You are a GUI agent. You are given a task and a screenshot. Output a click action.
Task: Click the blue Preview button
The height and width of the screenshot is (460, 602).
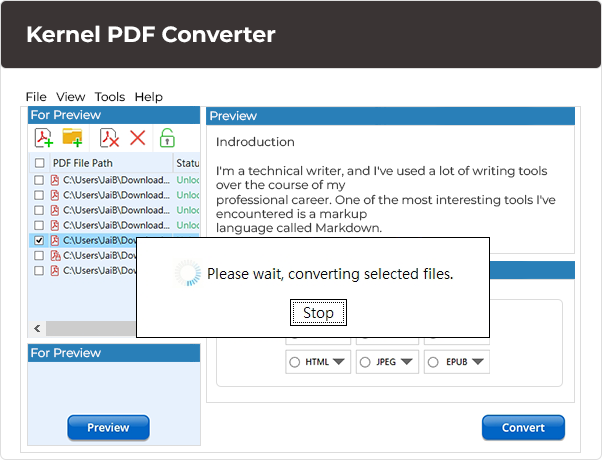pyautogui.click(x=108, y=427)
